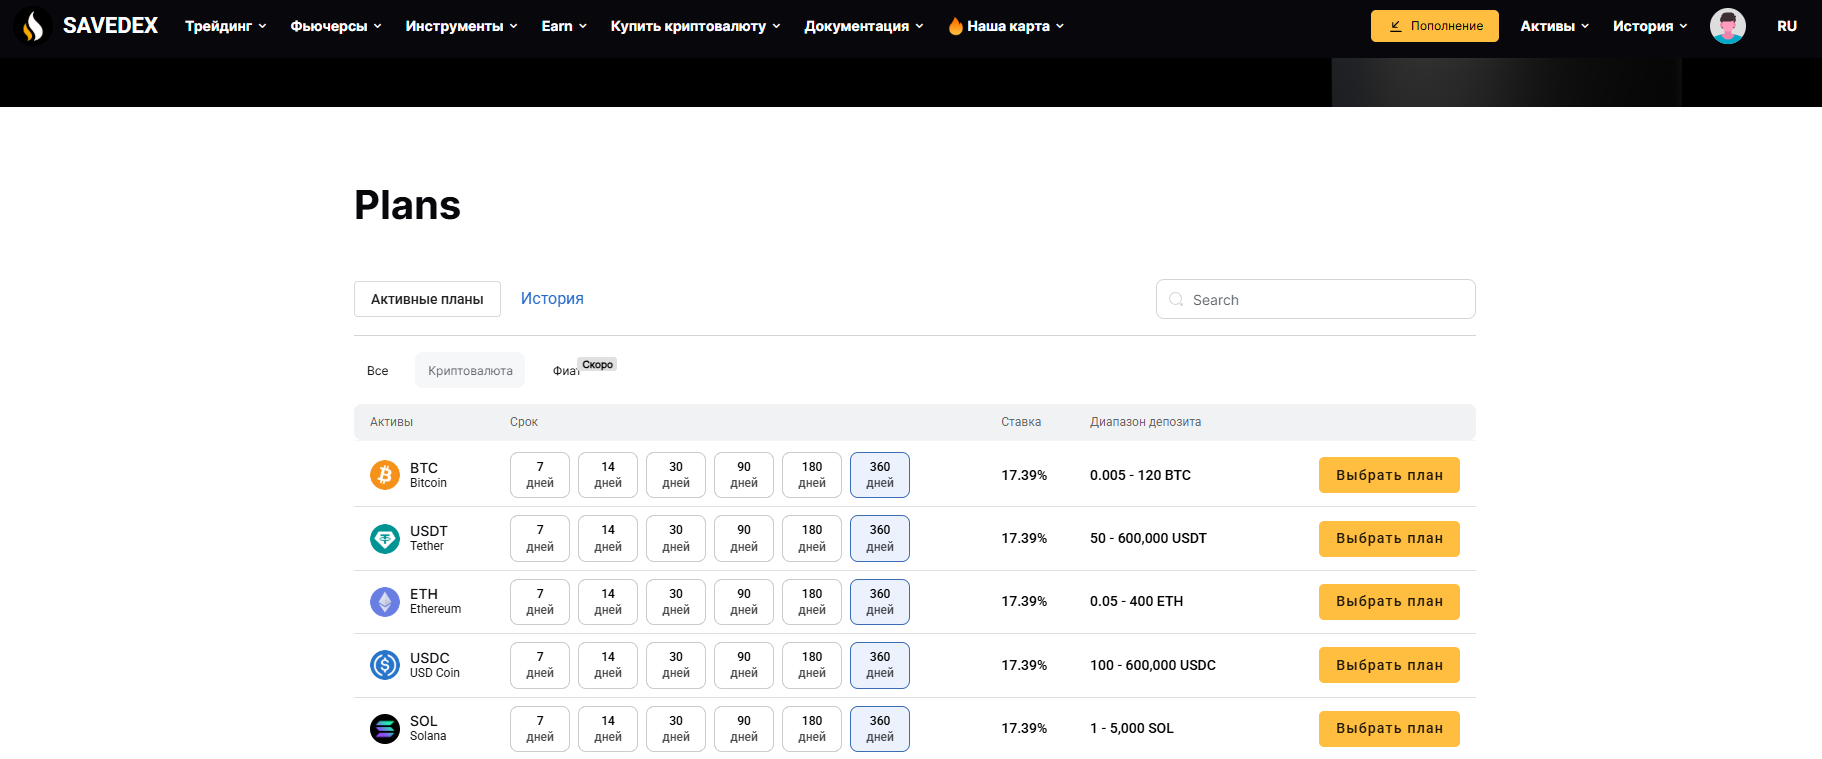The height and width of the screenshot is (759, 1822).
Task: Expand the История header dropdown
Action: 1650,26
